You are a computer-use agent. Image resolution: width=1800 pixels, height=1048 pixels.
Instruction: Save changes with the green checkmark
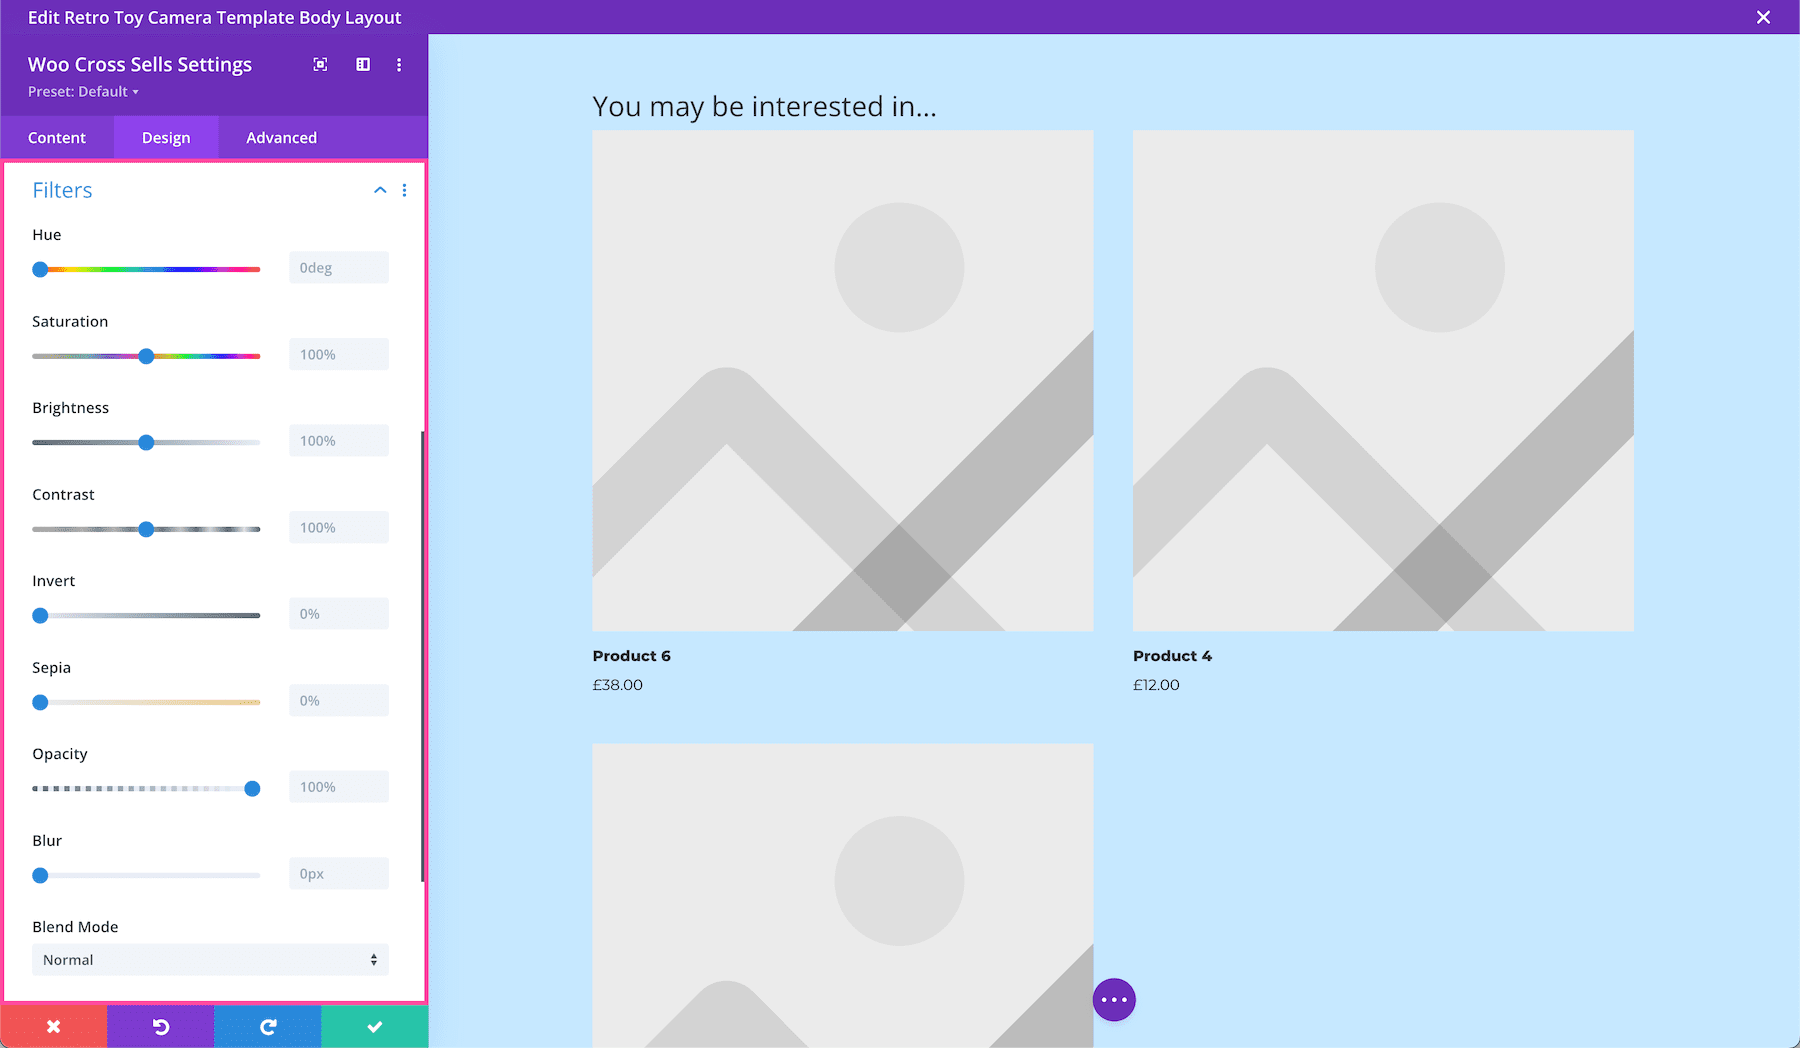tap(374, 1026)
